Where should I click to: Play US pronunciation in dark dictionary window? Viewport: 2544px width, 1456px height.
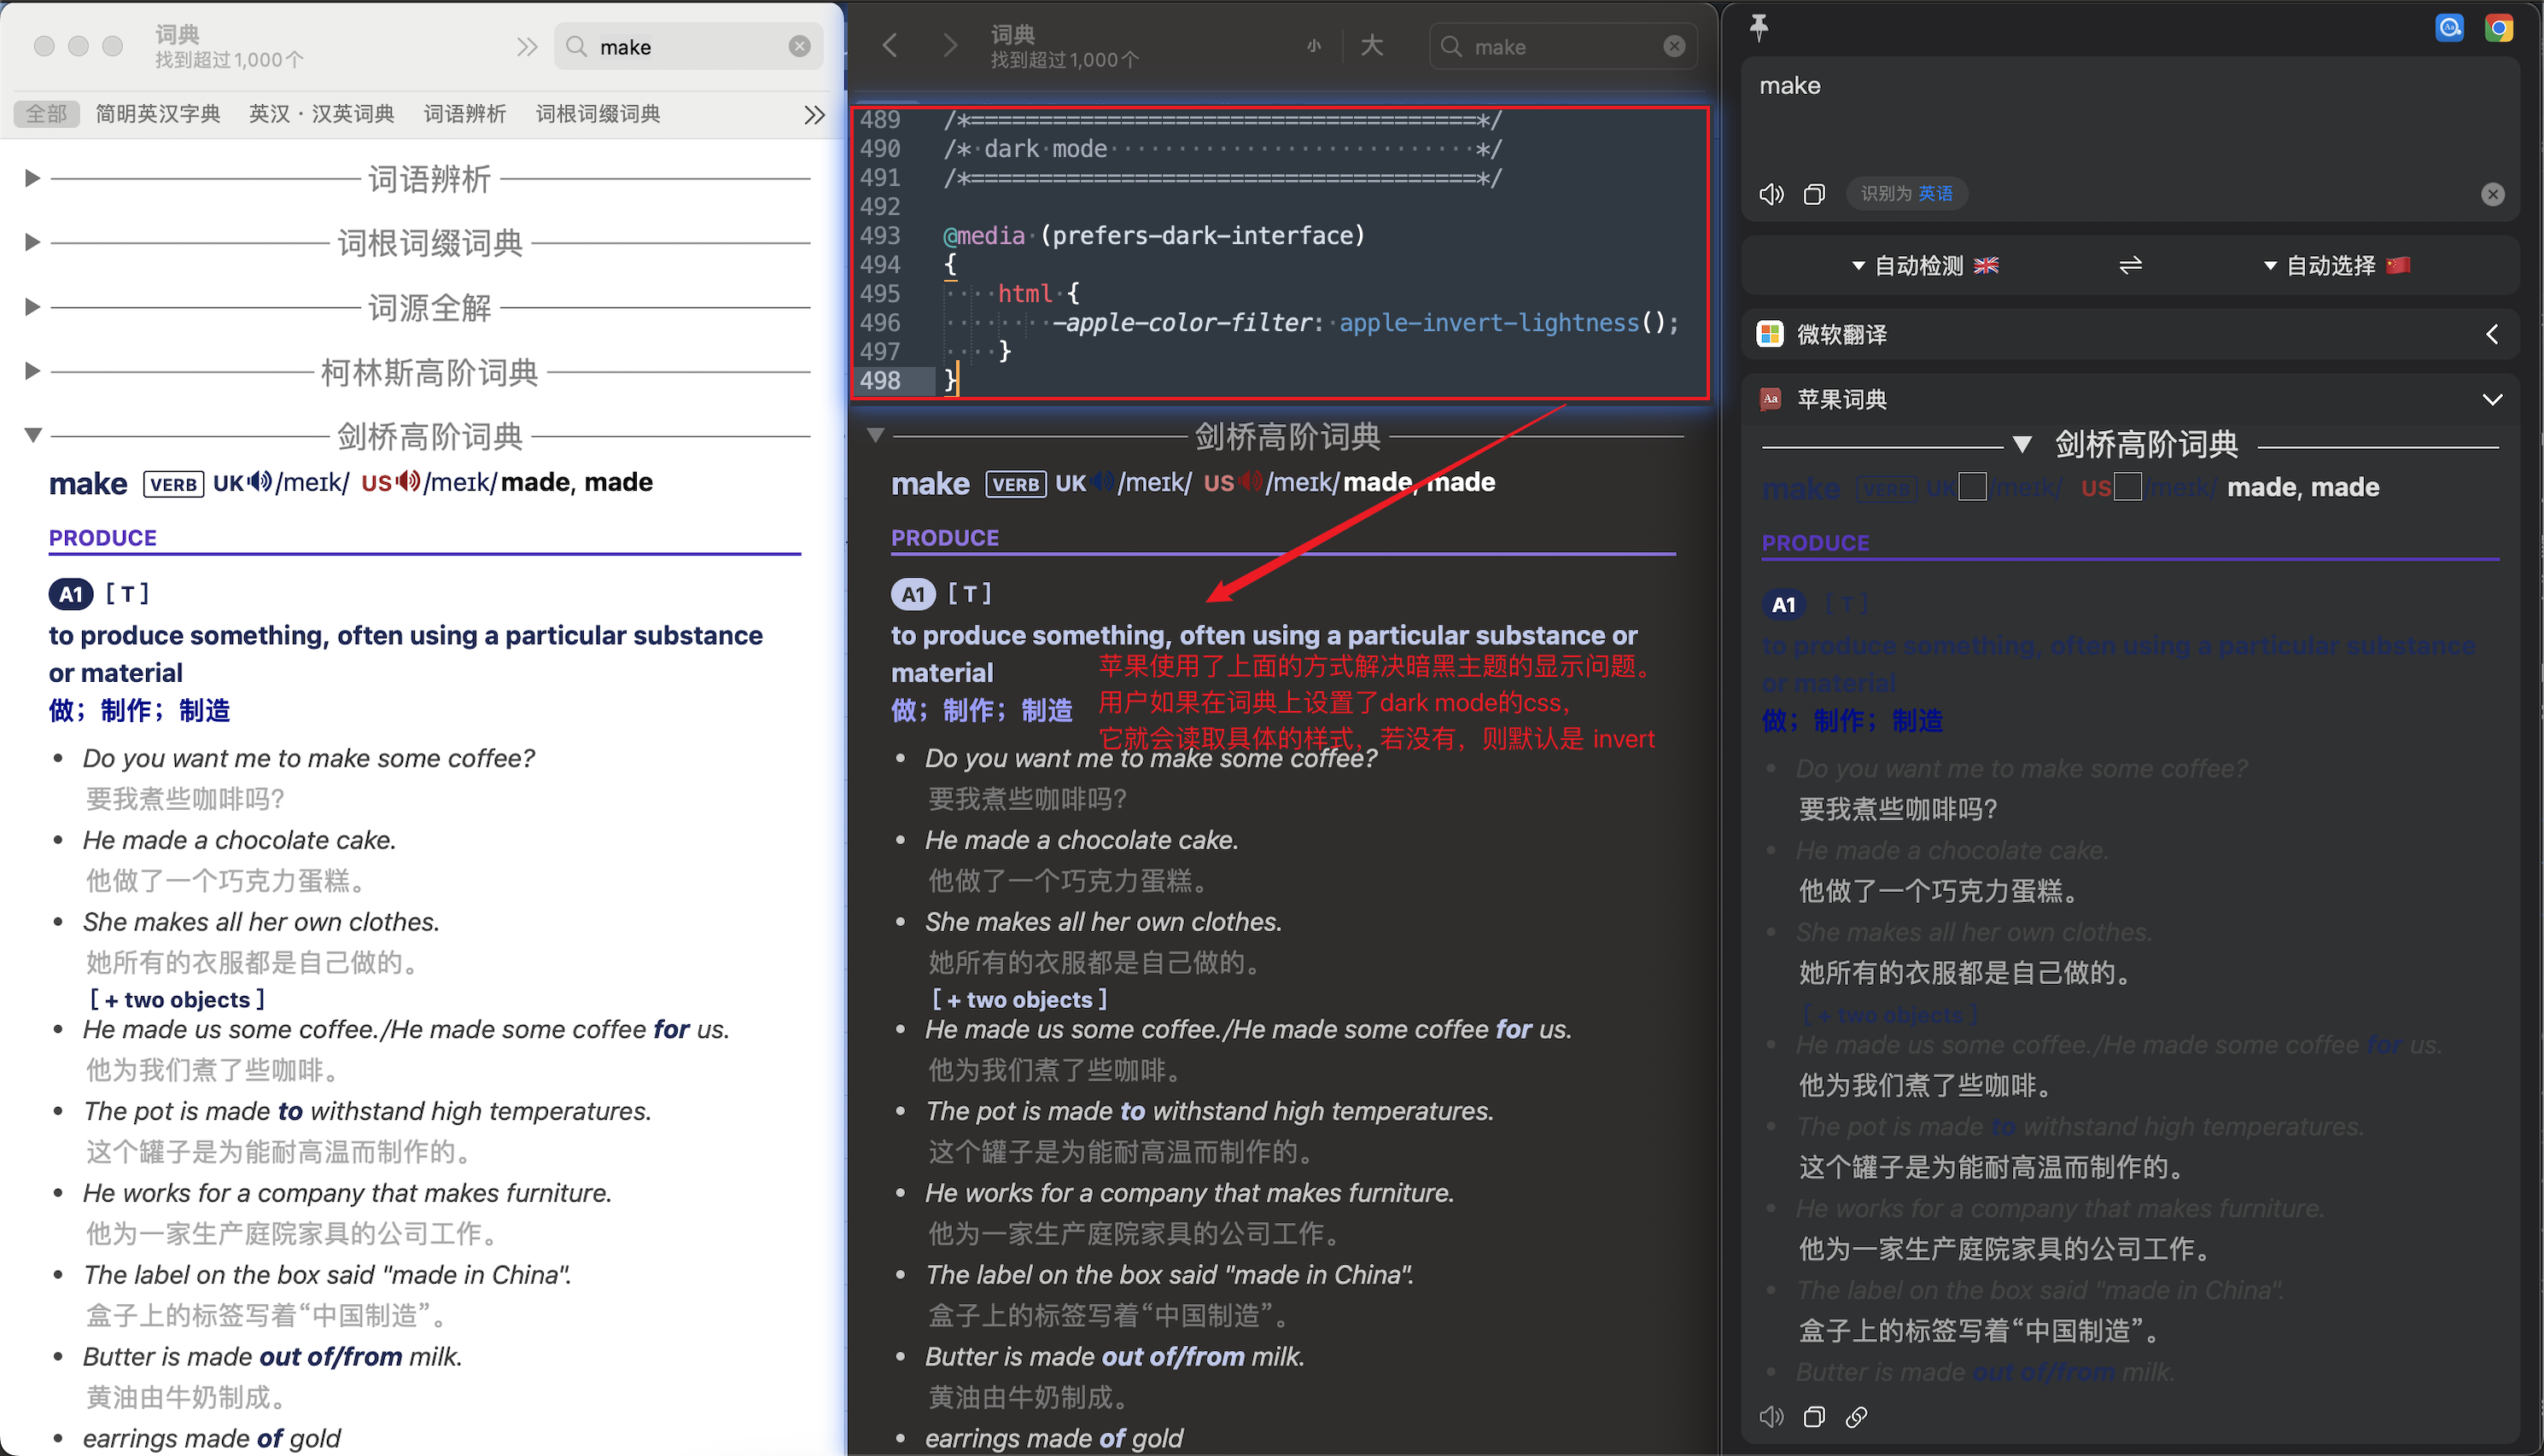(x=1251, y=482)
